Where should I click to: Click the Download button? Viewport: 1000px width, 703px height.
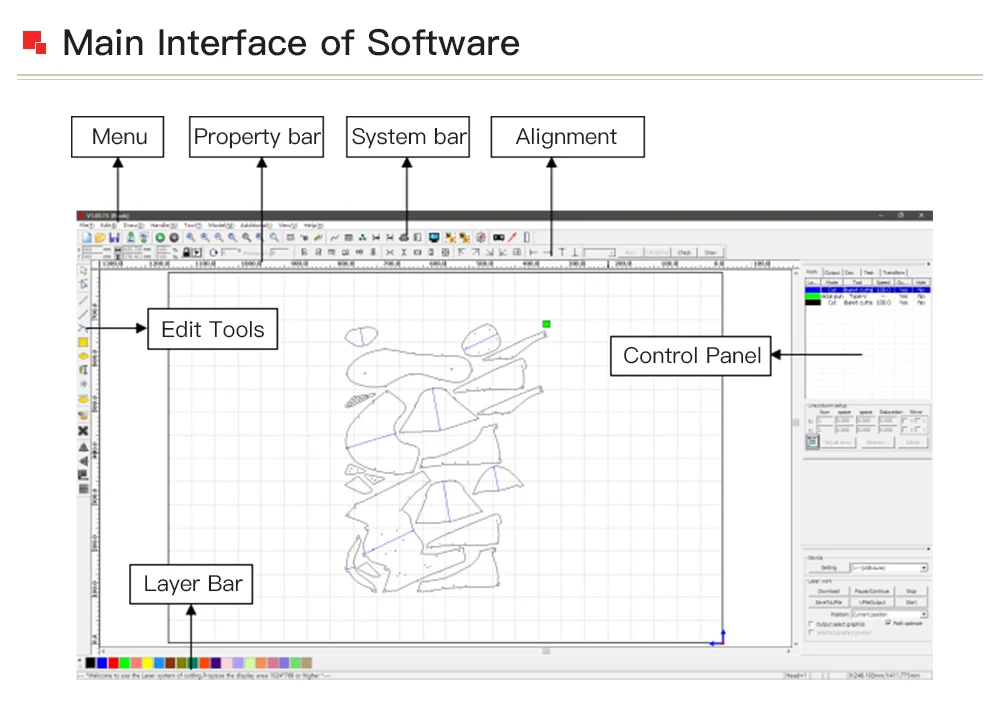coord(828,591)
